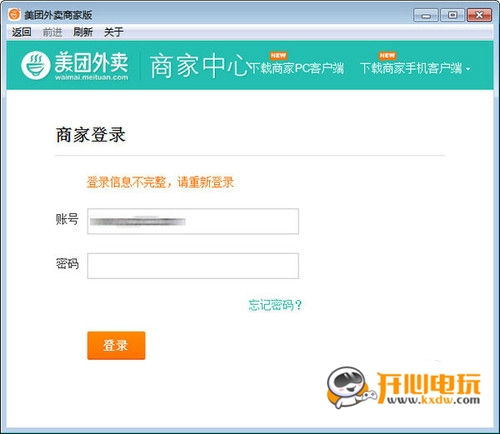Minimize the 美团外卖商家版 window
This screenshot has width=500, height=434.
click(x=426, y=15)
